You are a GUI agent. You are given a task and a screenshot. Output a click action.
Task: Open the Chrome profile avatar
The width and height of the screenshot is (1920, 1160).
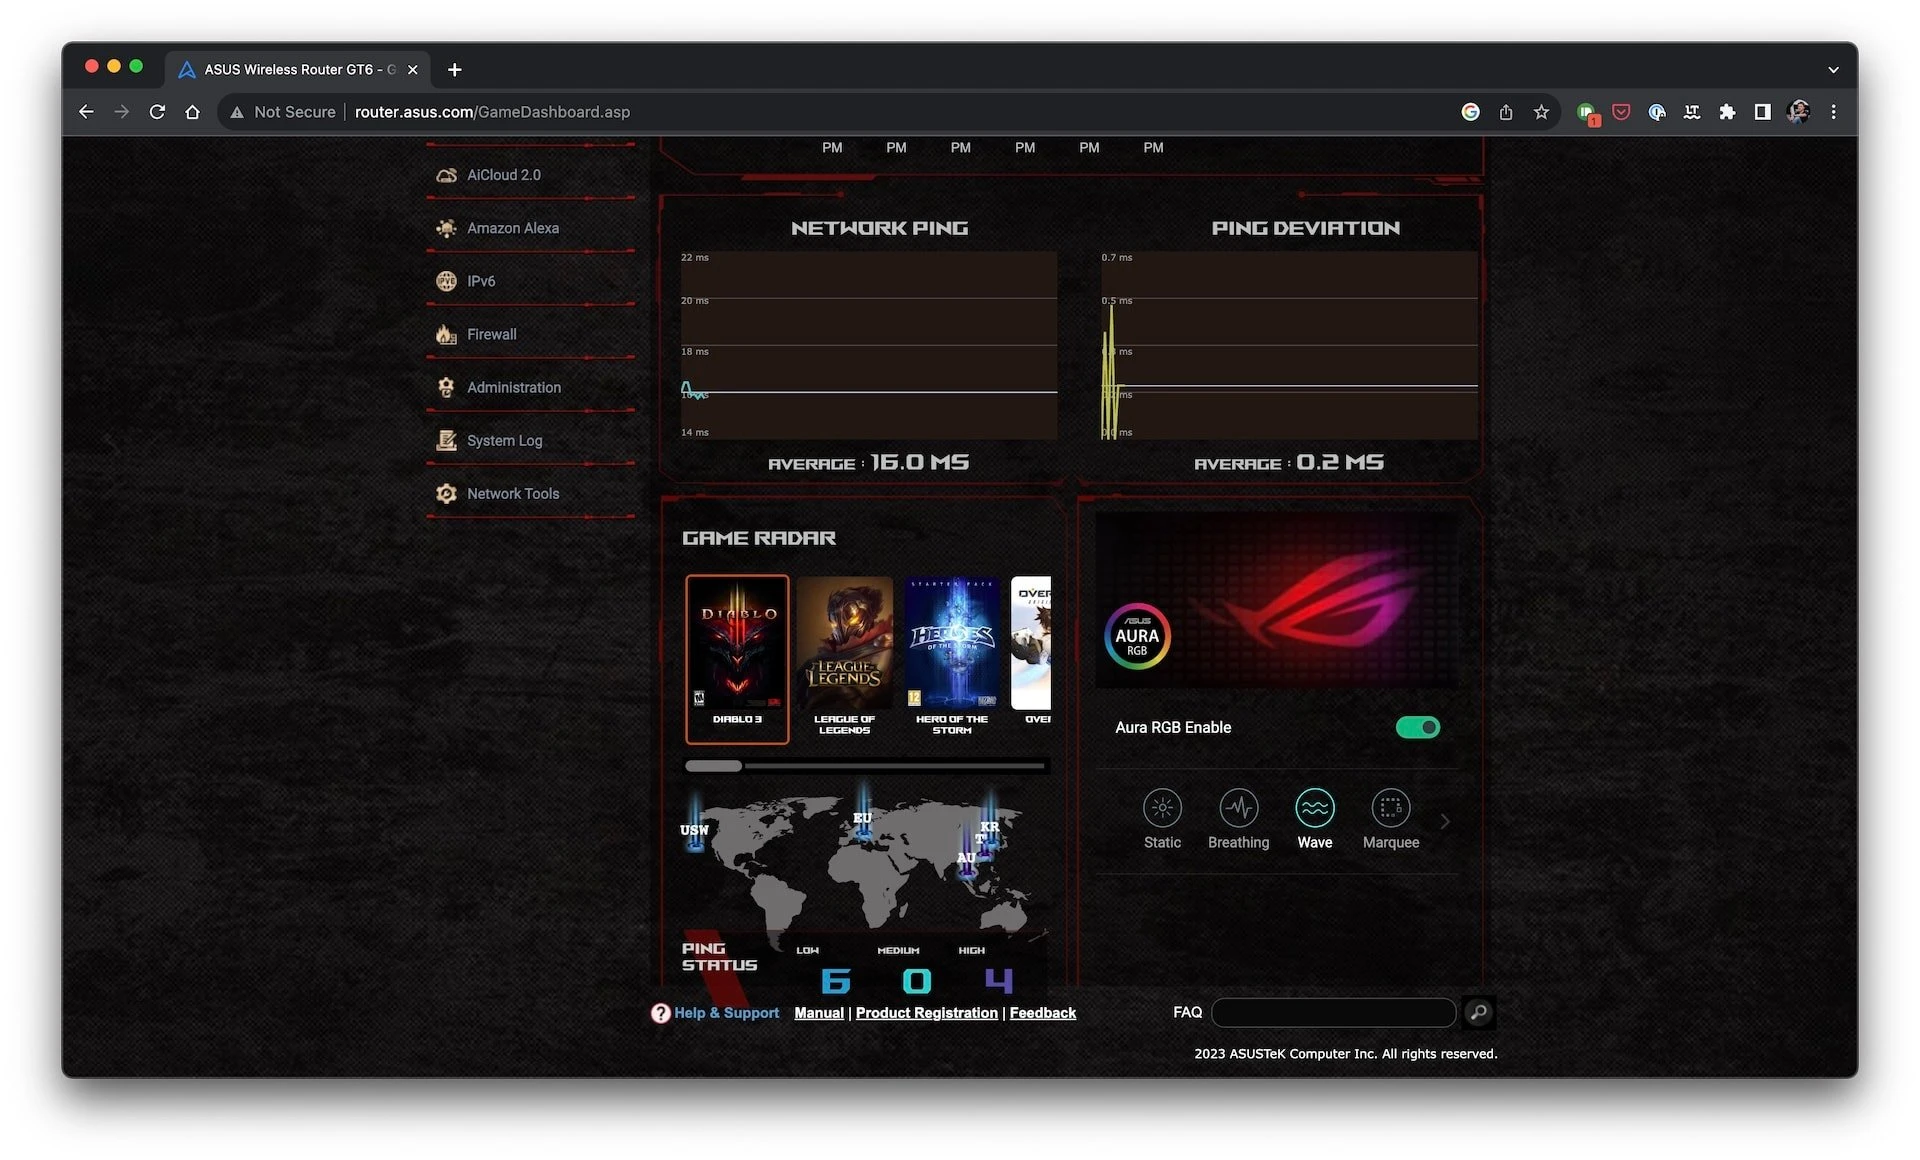coord(1798,112)
